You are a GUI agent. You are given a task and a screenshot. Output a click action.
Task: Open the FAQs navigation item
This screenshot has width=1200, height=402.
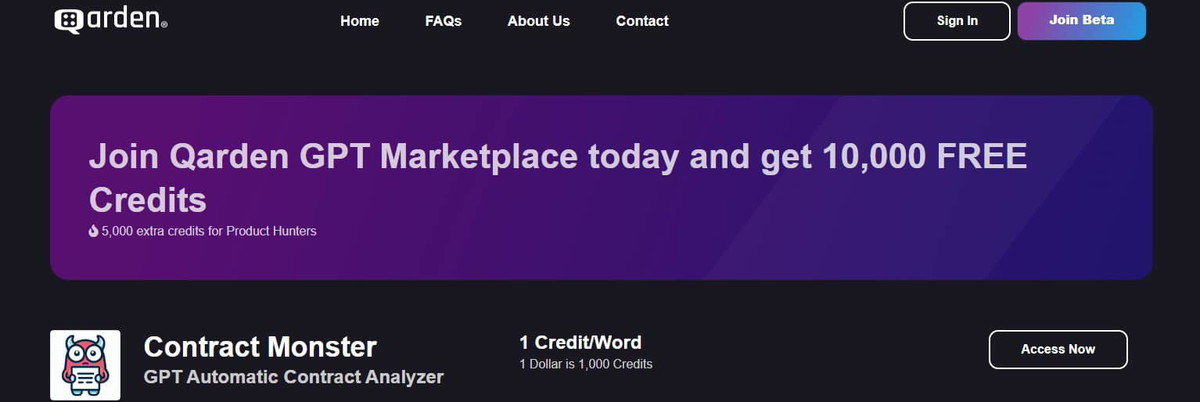[443, 21]
